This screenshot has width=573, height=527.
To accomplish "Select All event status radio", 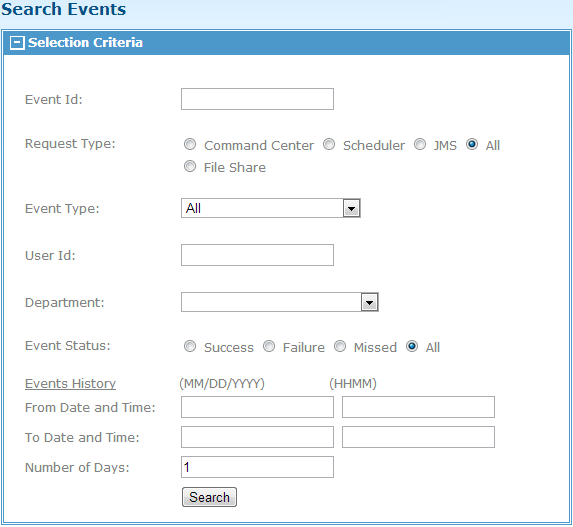I will coord(412,346).
